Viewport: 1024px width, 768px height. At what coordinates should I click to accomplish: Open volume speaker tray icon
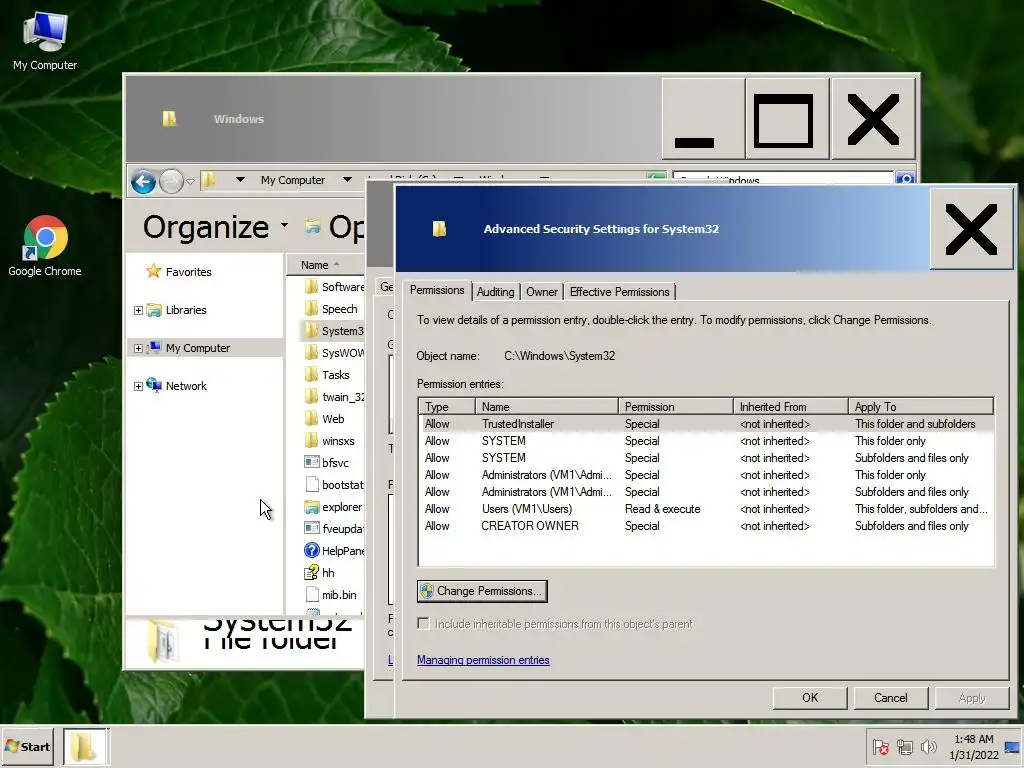[928, 746]
